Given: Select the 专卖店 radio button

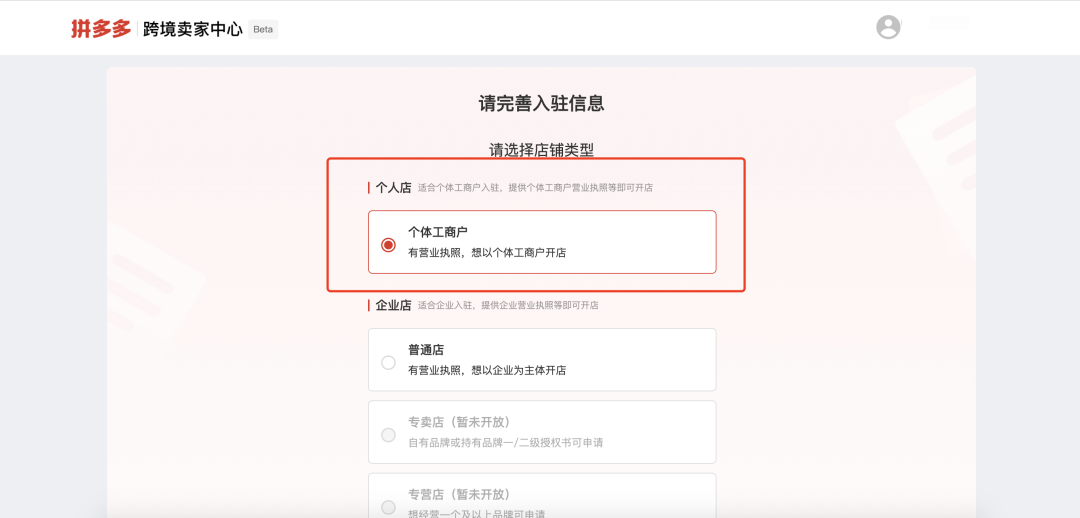Looking at the screenshot, I should pyautogui.click(x=388, y=435).
